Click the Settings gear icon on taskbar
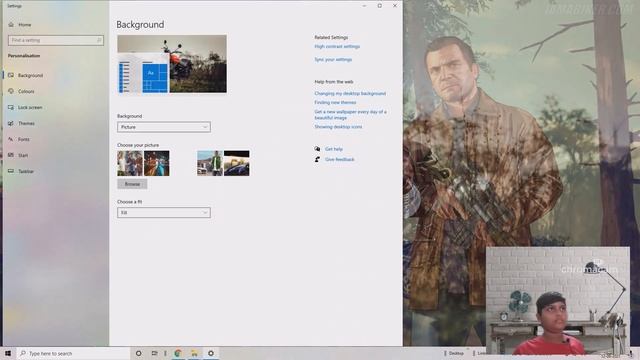Image resolution: width=640 pixels, height=360 pixels. tap(211, 353)
